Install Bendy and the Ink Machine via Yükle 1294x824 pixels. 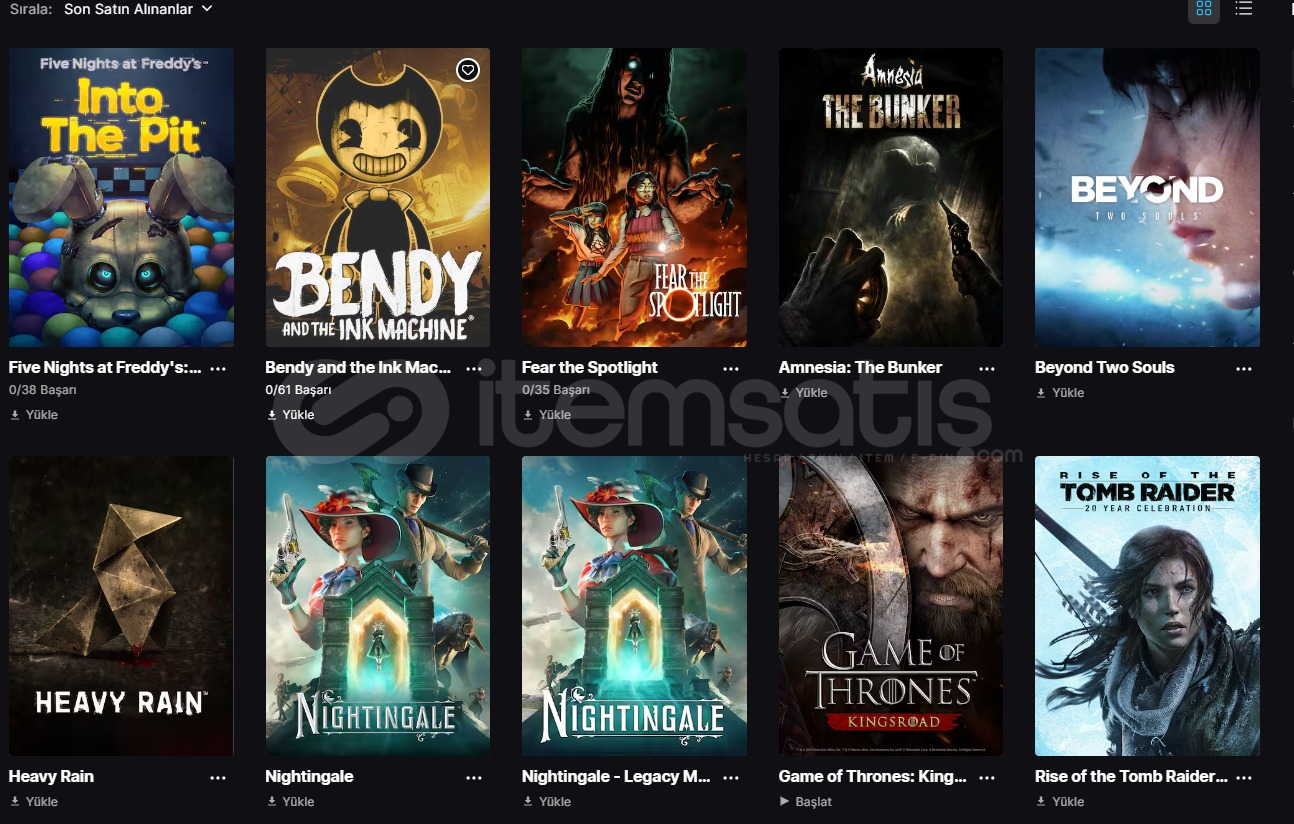tap(290, 415)
